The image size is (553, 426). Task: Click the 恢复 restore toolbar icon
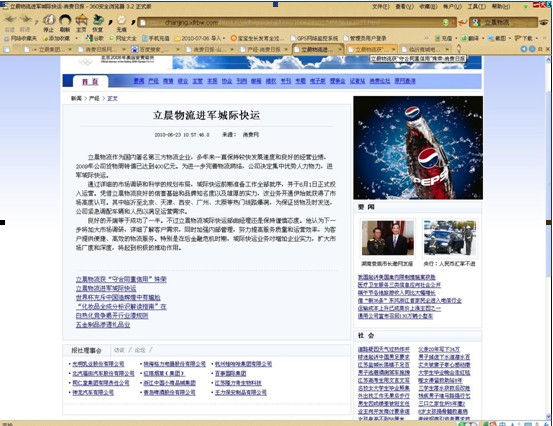(98, 20)
